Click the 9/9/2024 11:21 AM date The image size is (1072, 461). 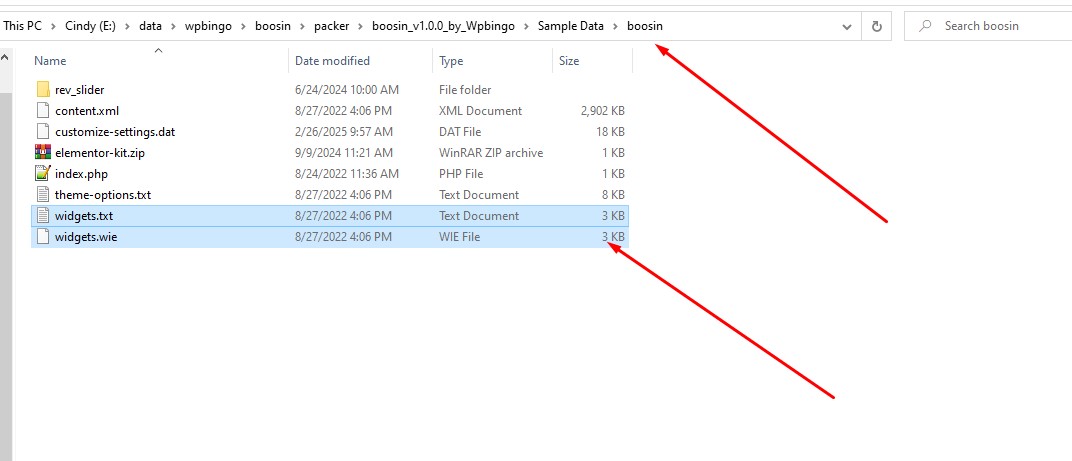pos(344,153)
